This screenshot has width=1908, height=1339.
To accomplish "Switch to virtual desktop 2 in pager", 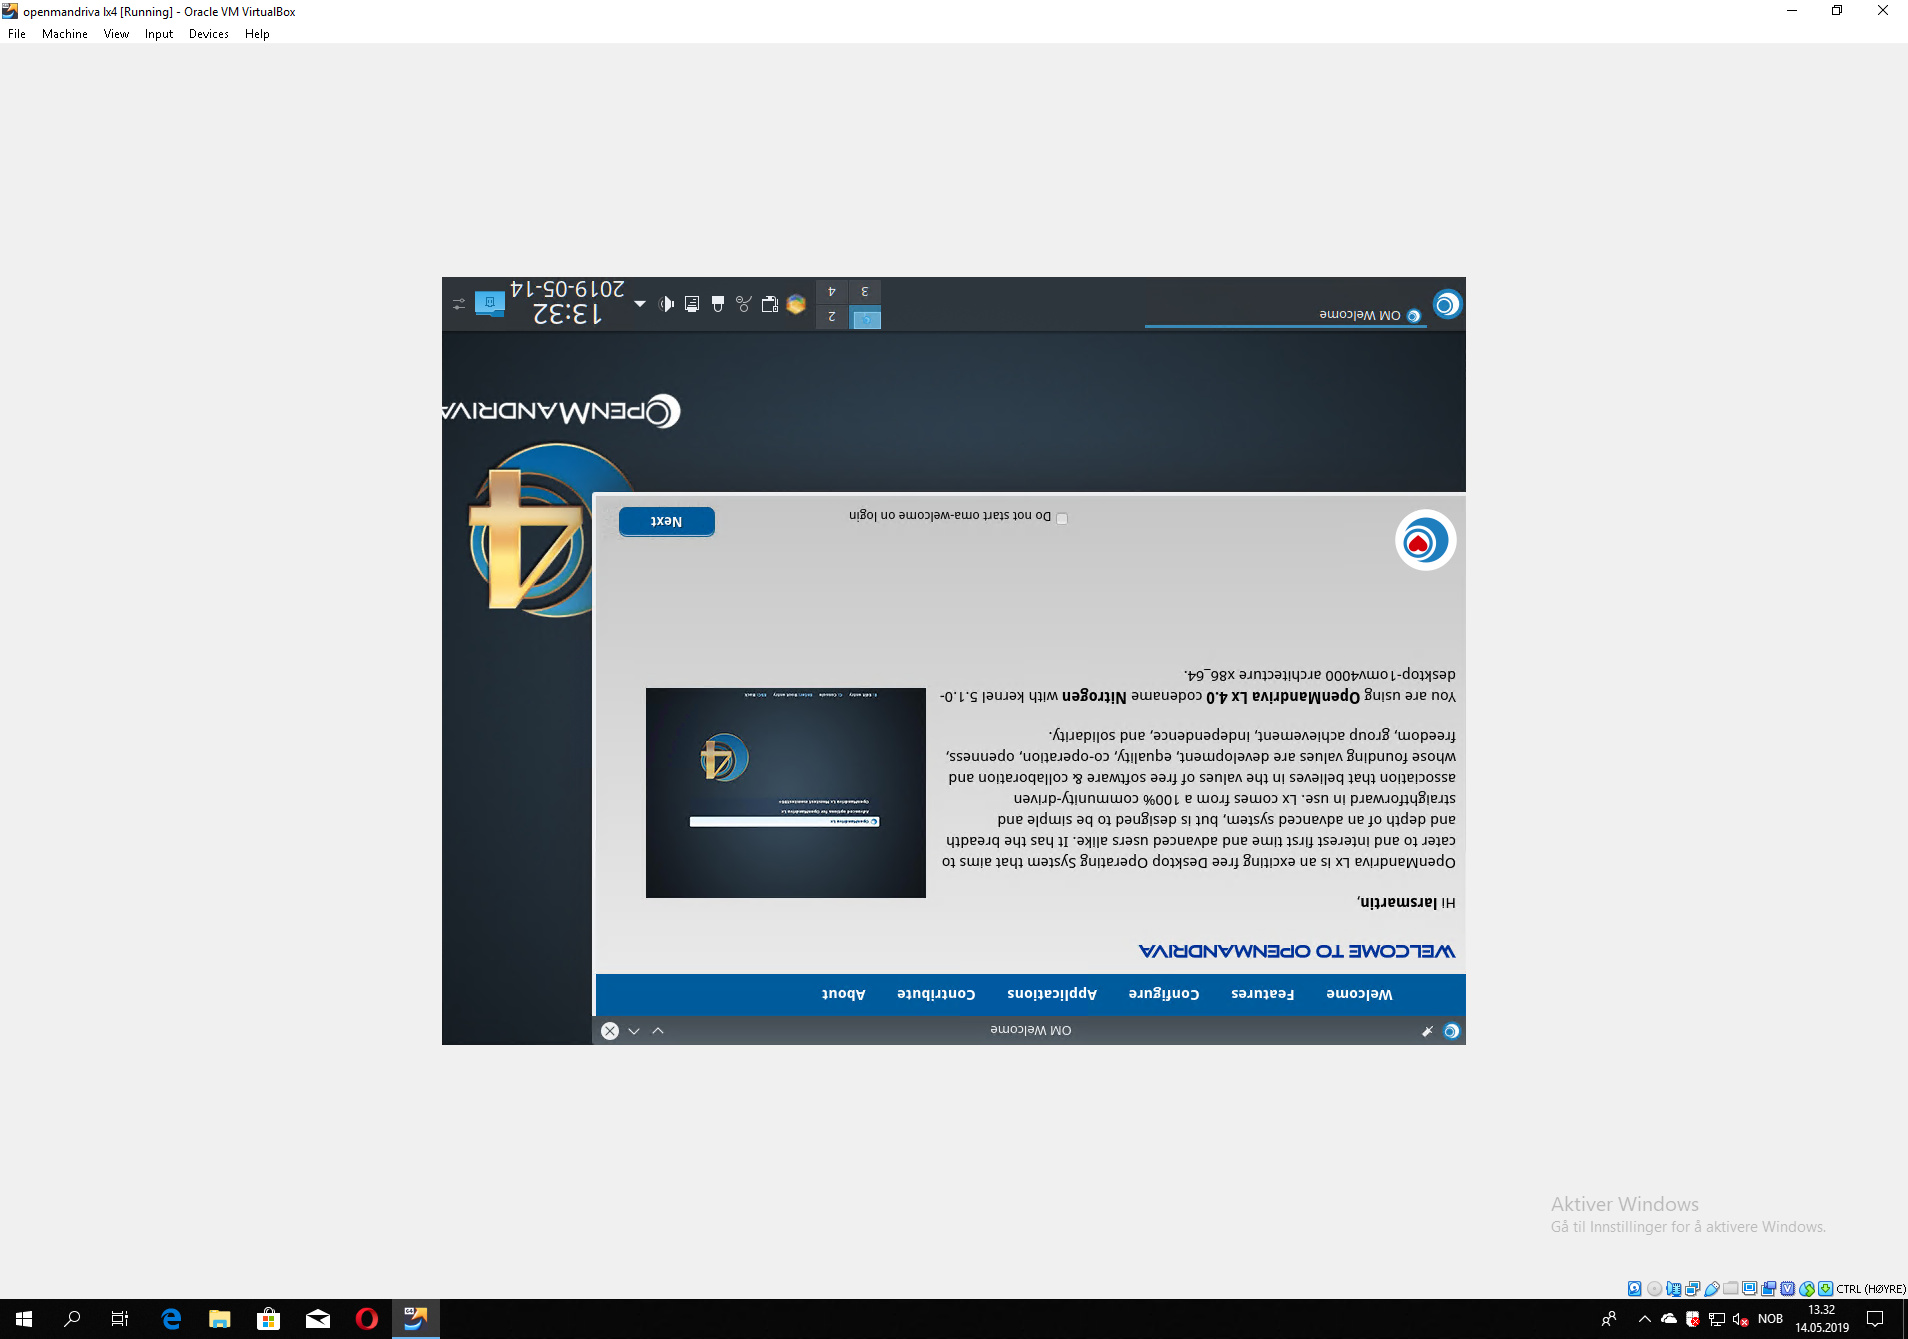I will click(x=831, y=317).
